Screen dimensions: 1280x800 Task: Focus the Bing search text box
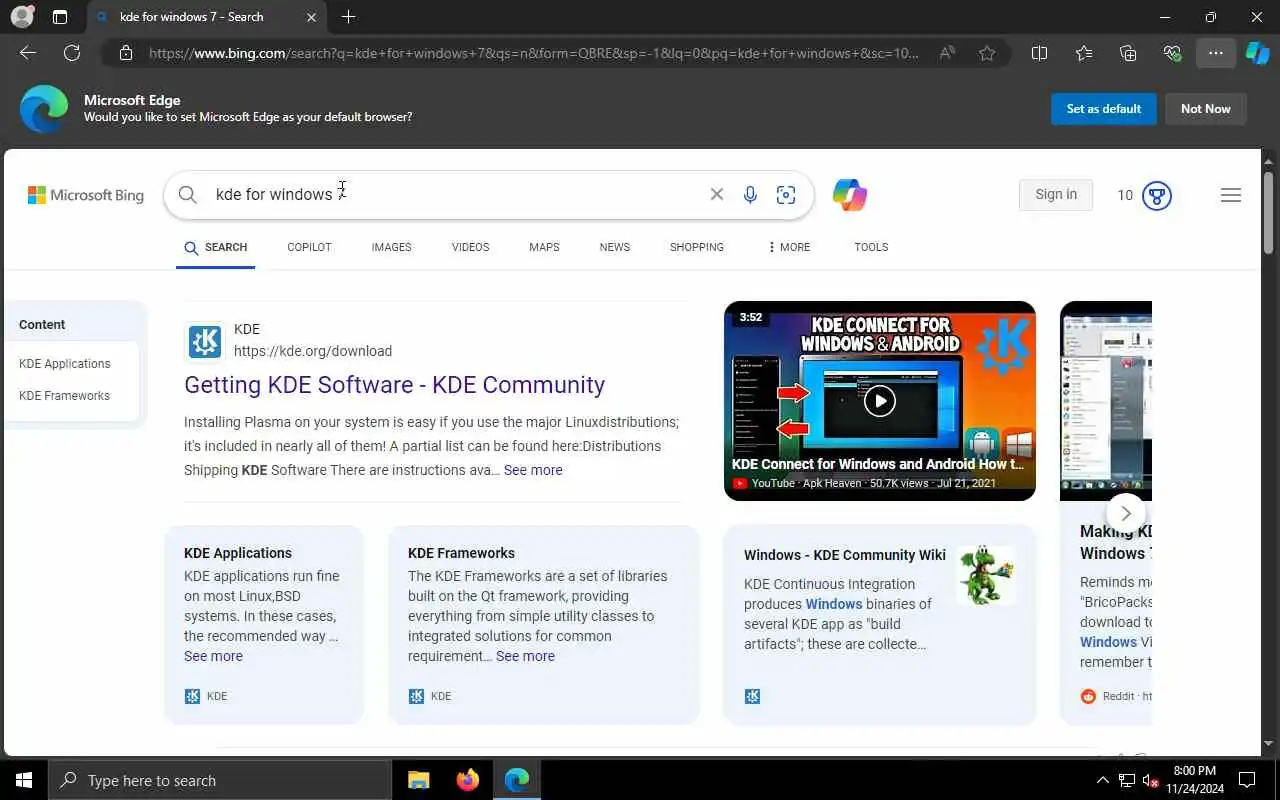pos(455,194)
